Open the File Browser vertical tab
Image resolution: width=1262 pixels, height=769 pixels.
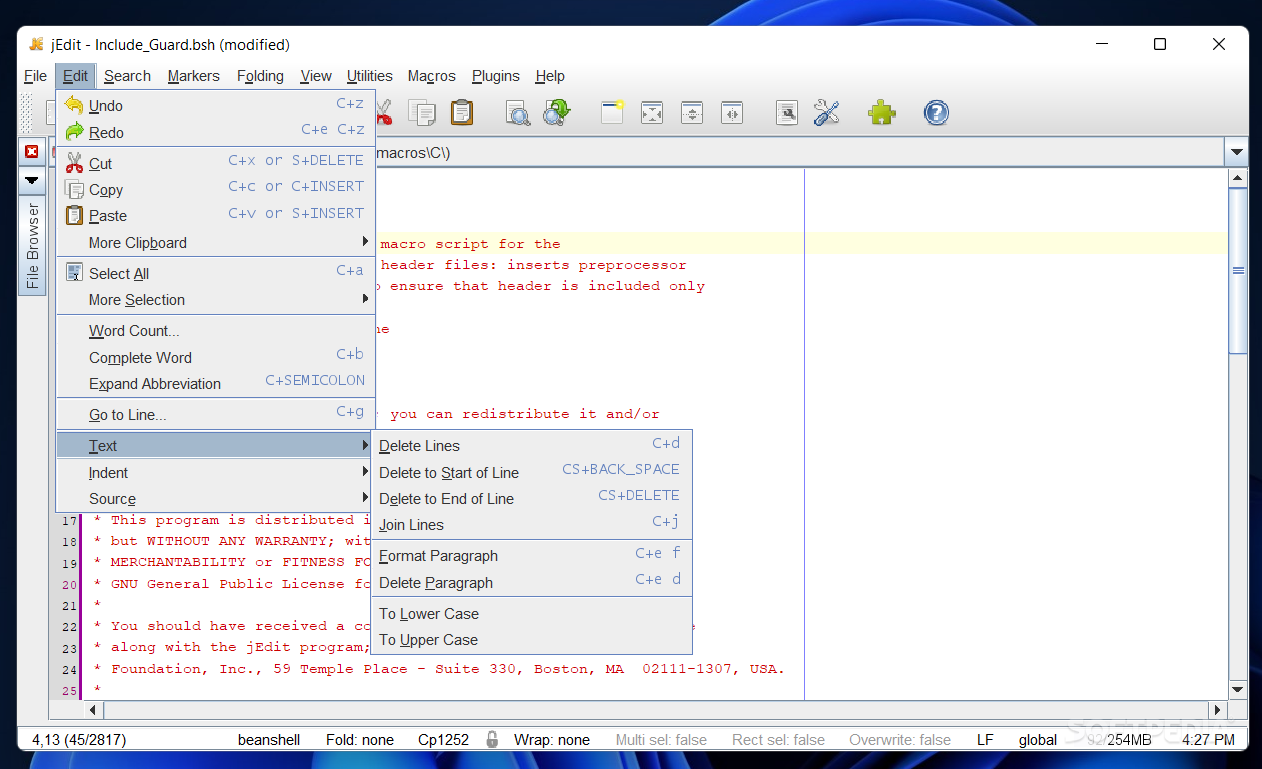32,245
